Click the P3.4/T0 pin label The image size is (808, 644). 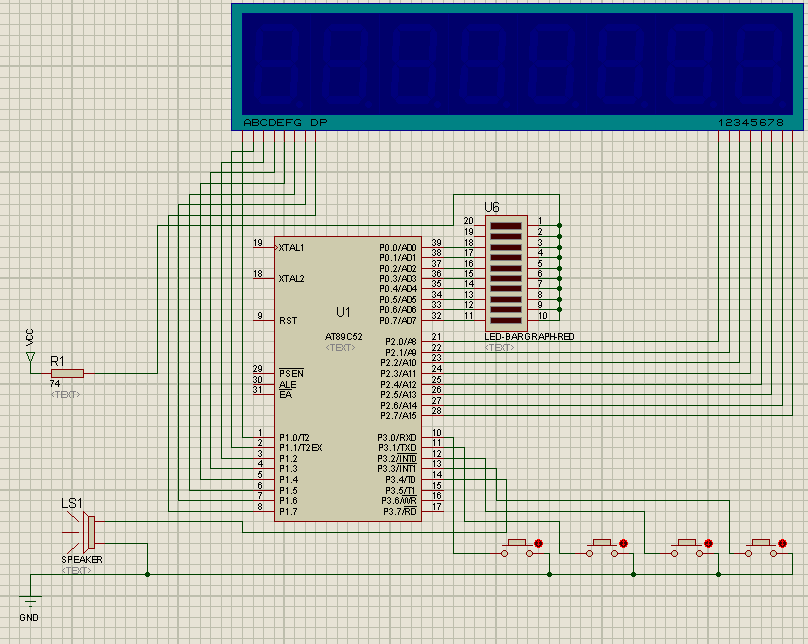click(x=400, y=480)
